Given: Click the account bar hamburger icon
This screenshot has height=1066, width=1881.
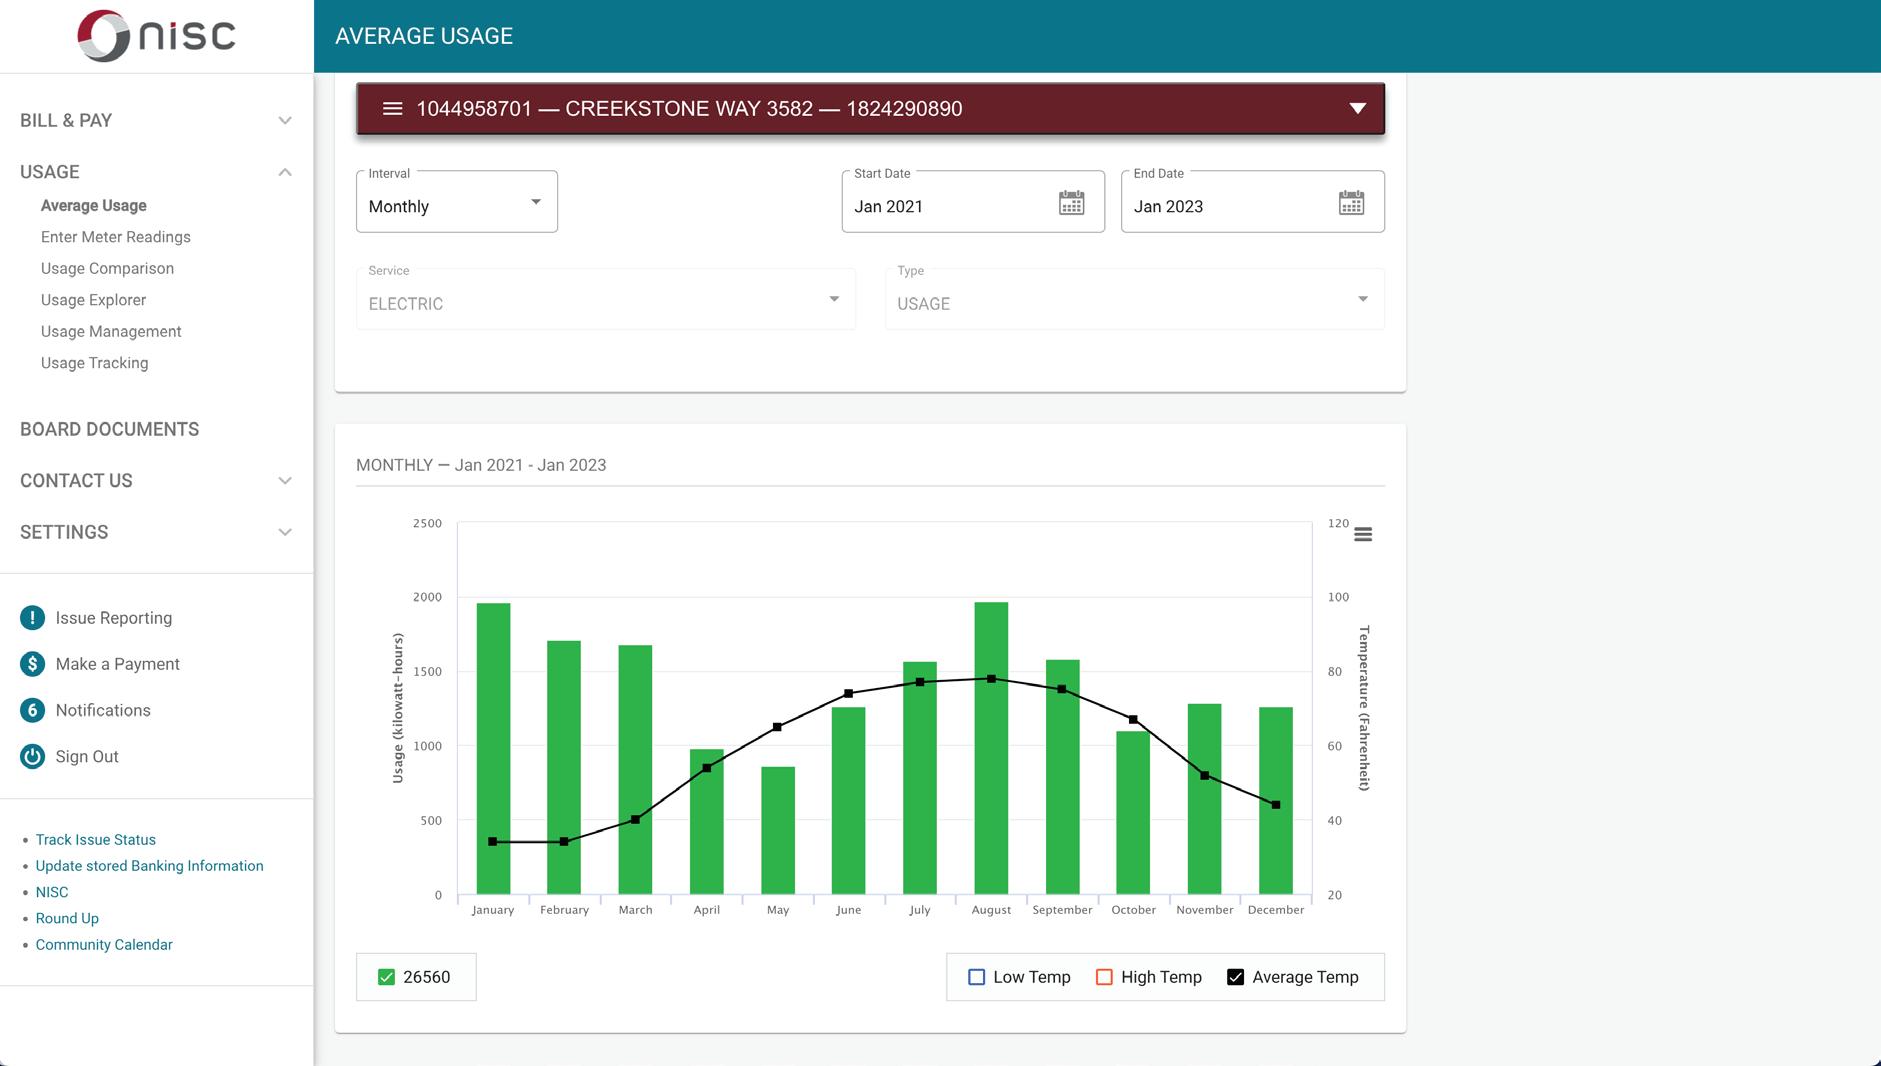Looking at the screenshot, I should pos(393,108).
